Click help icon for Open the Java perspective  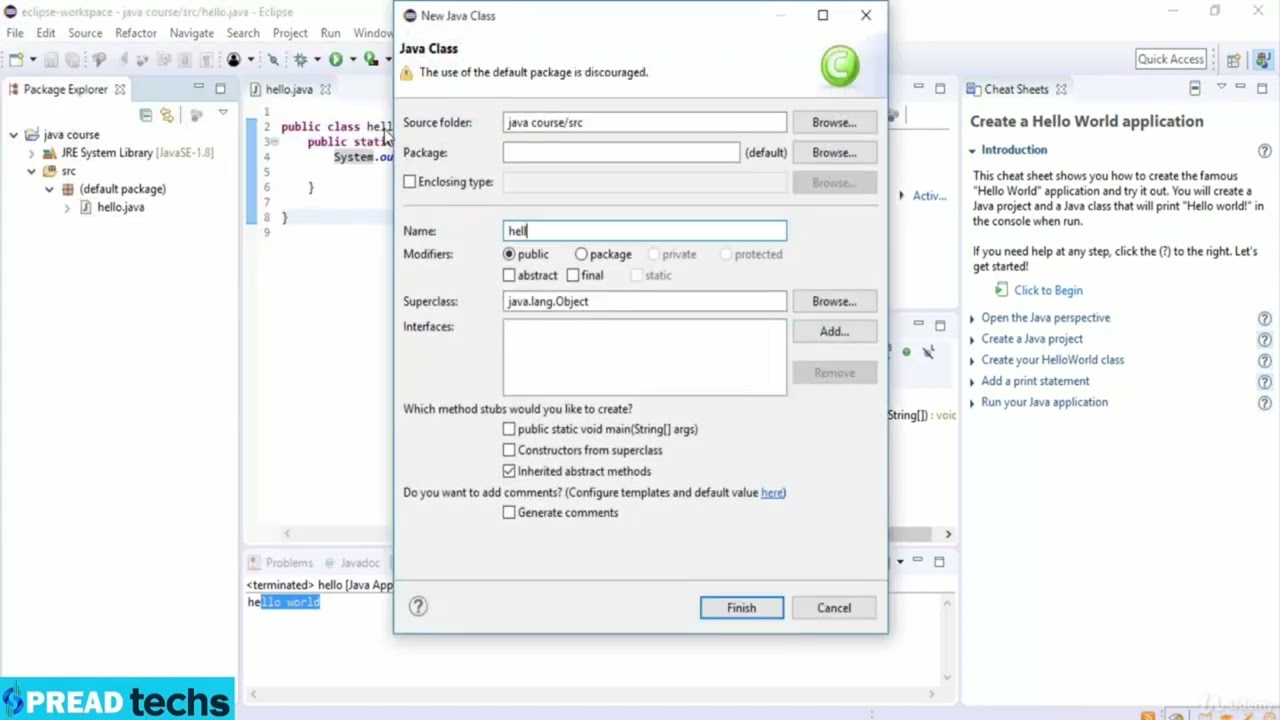(x=1264, y=318)
